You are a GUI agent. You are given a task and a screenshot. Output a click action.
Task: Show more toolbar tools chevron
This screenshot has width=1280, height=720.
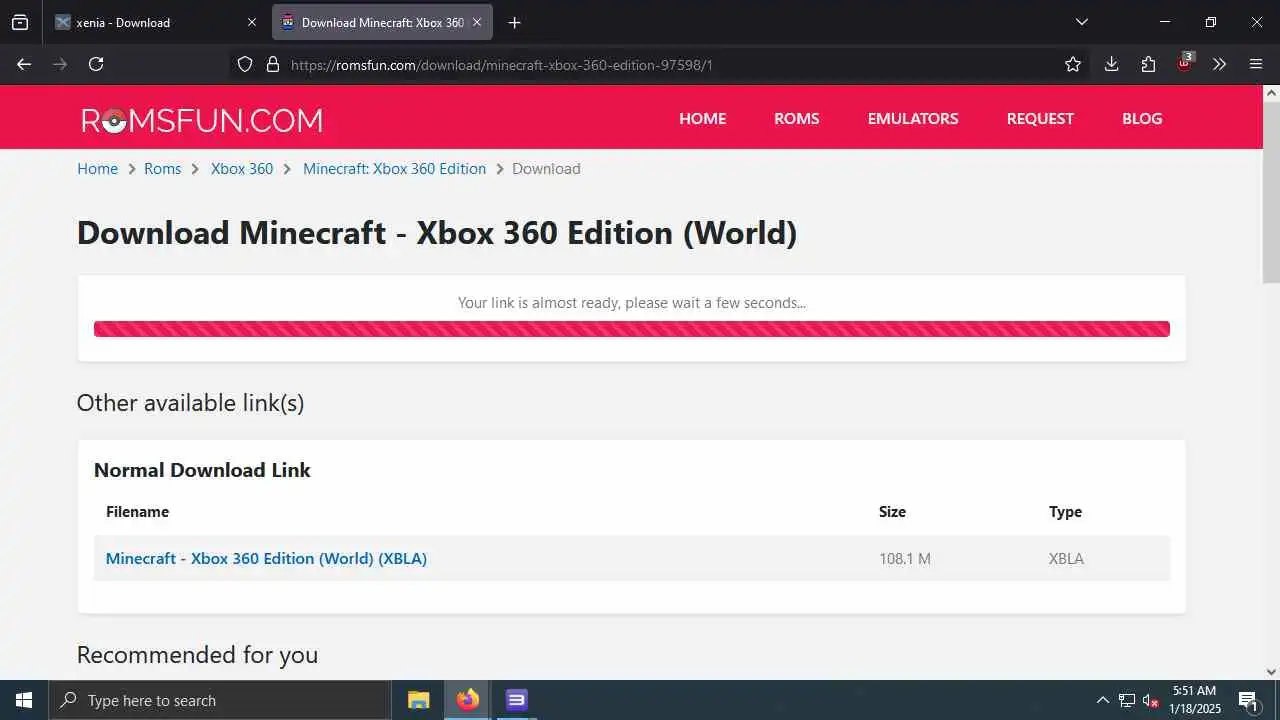coord(1219,64)
